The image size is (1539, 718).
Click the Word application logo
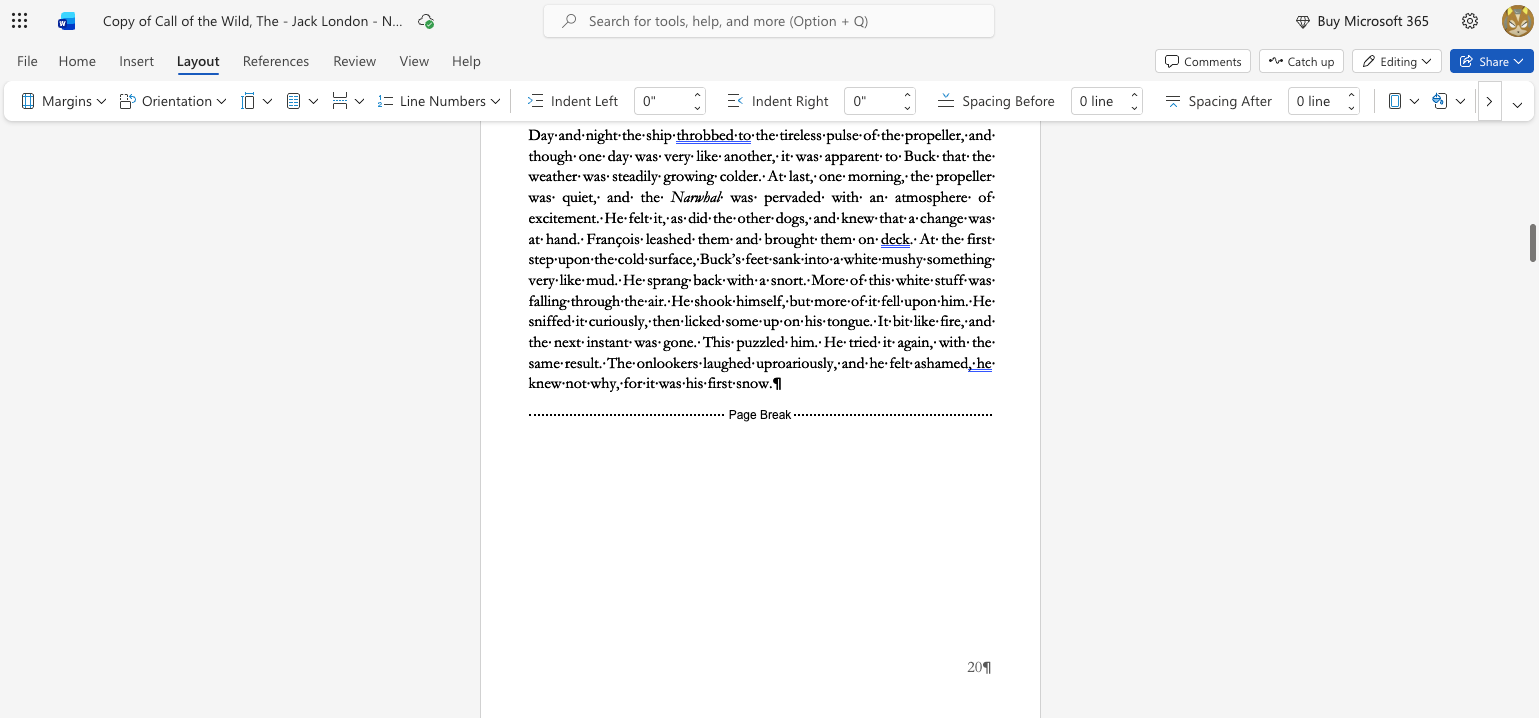[x=67, y=21]
